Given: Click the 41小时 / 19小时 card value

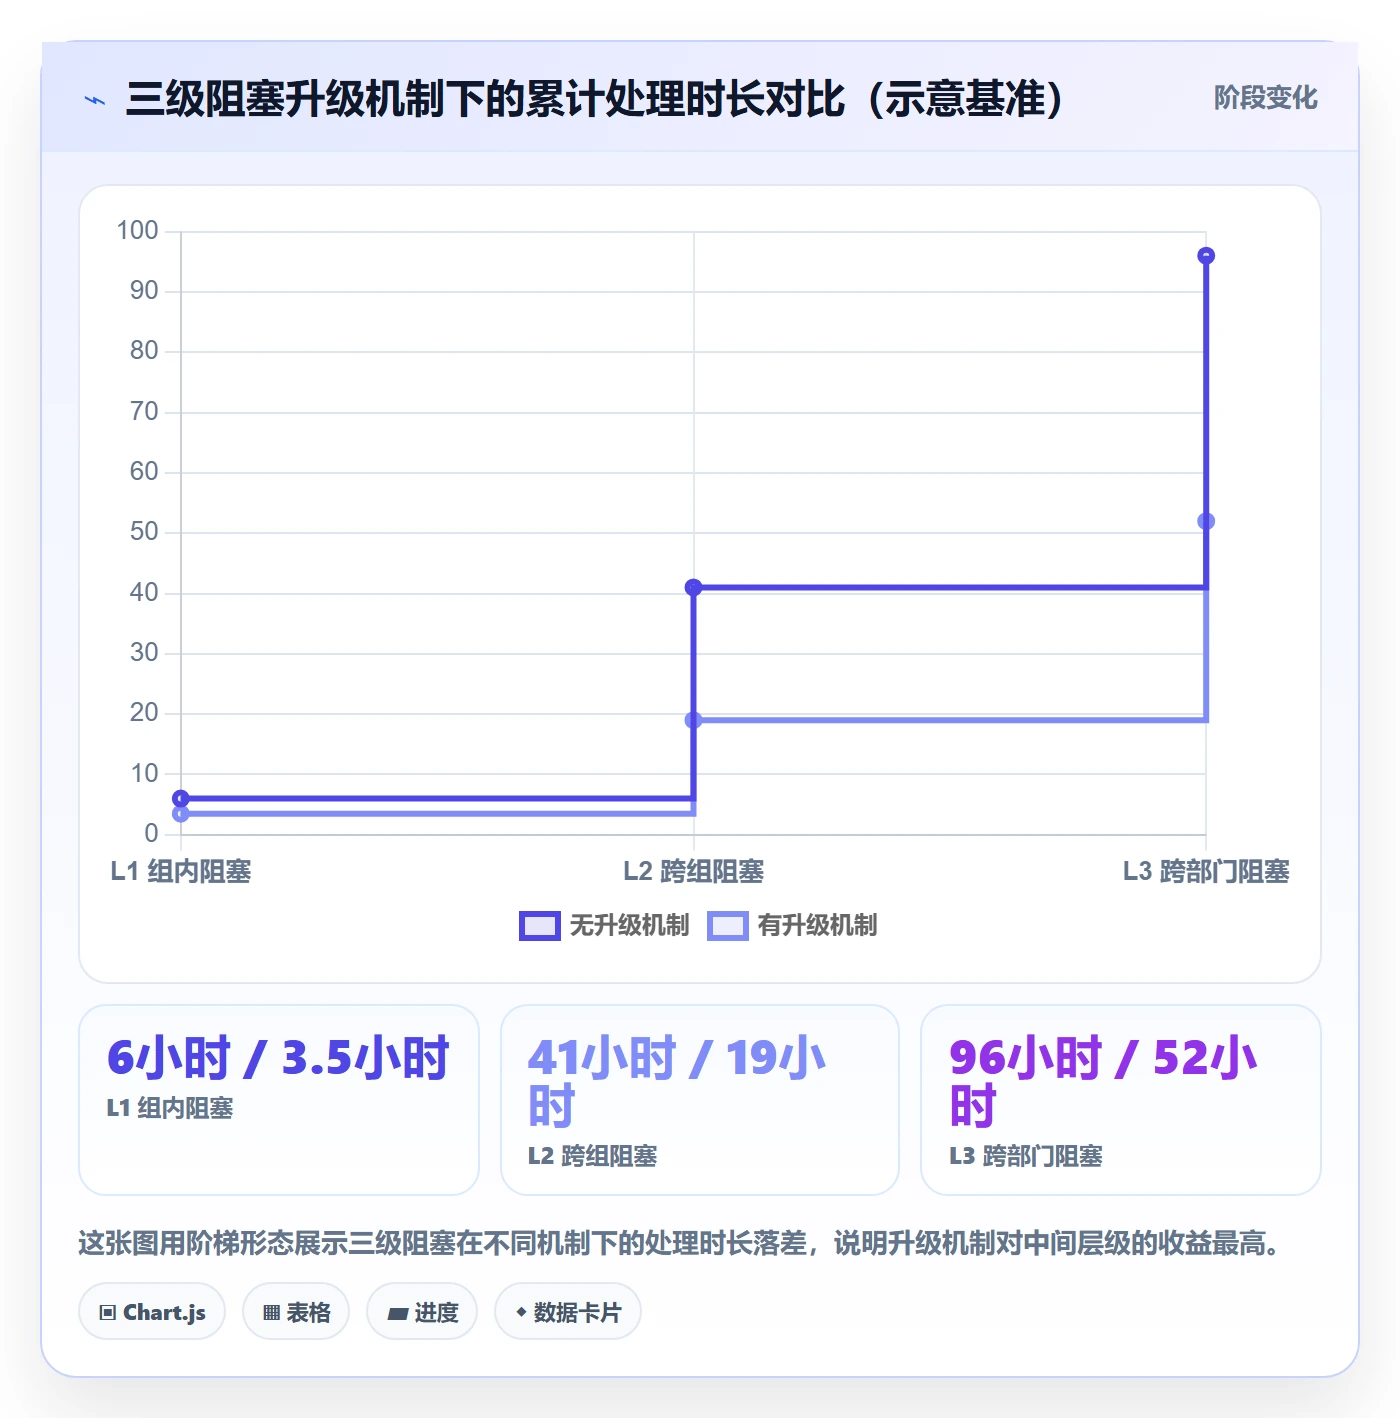Looking at the screenshot, I should (677, 1082).
